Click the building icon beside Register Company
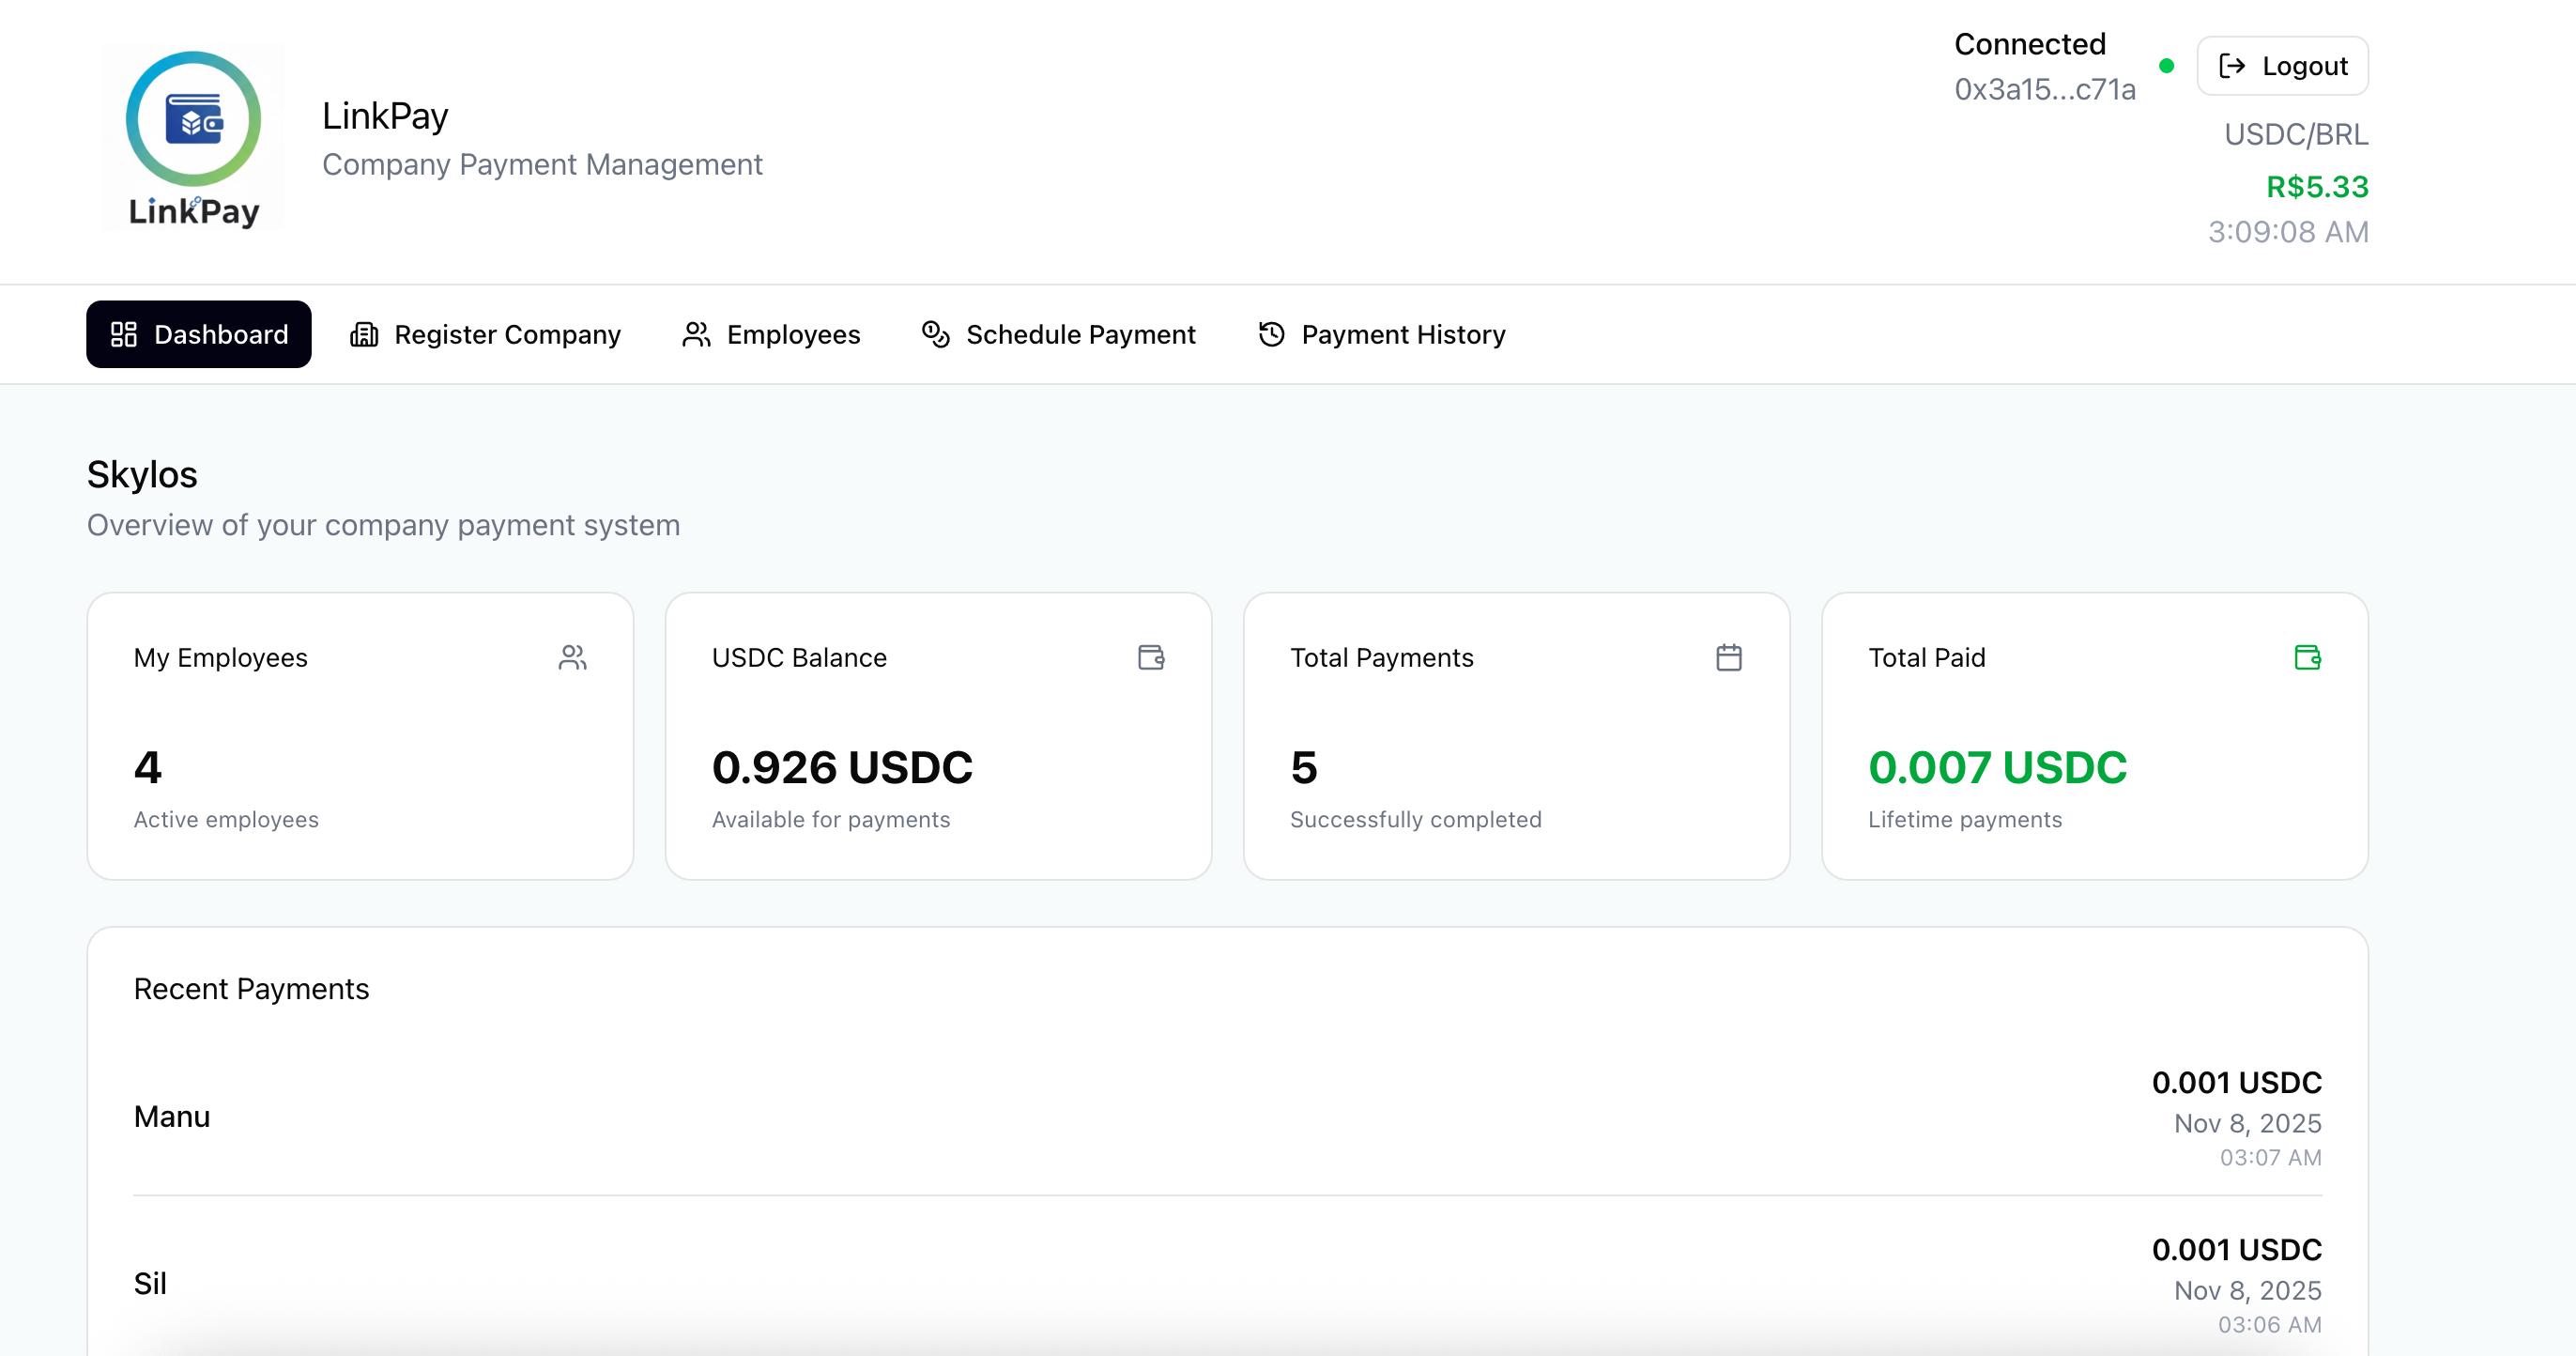 (x=364, y=335)
